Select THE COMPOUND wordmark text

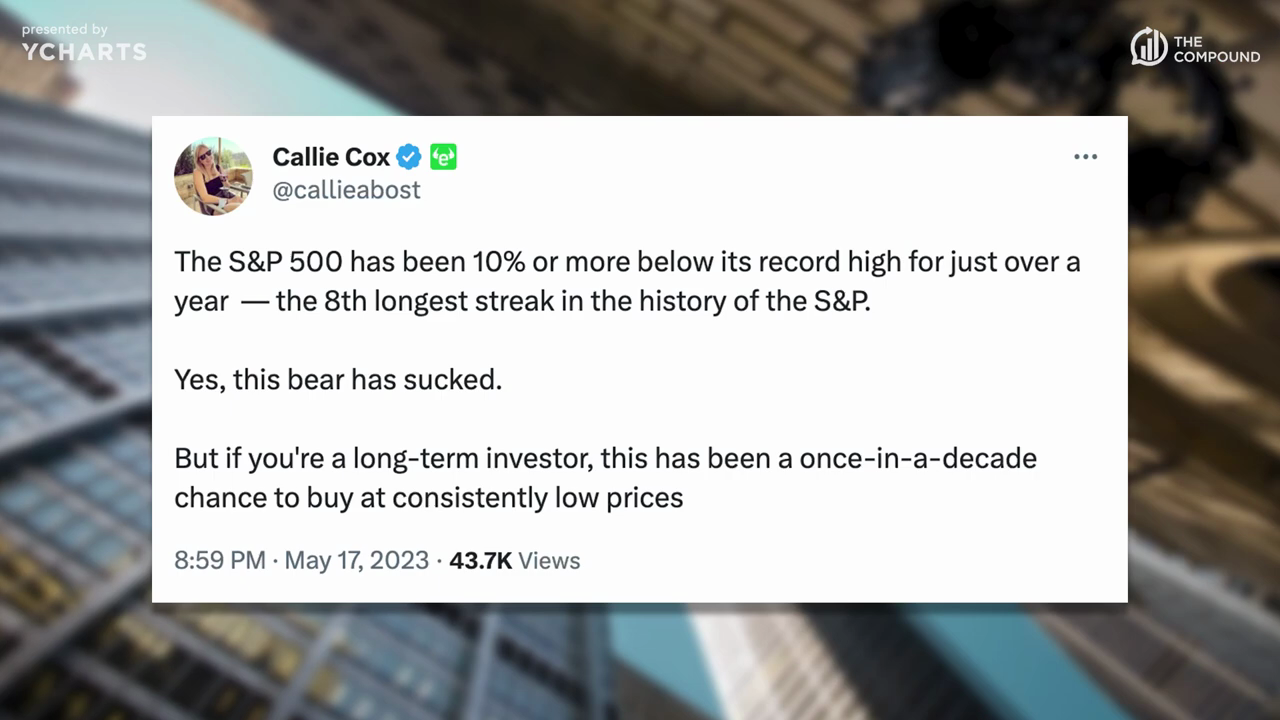tap(1217, 49)
